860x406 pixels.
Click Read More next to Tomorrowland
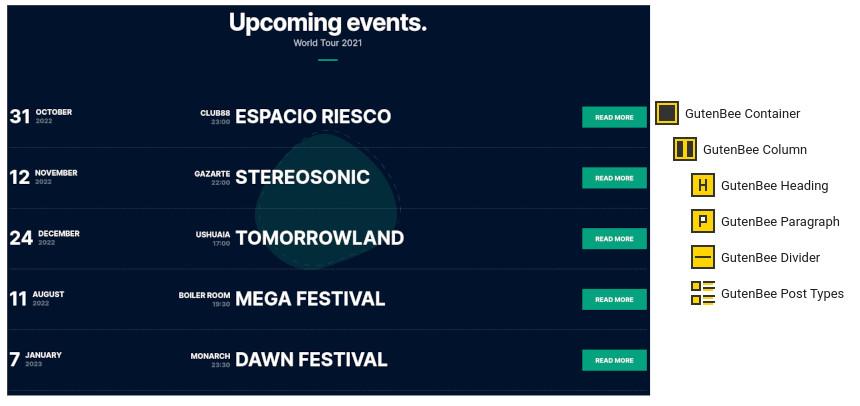(614, 239)
